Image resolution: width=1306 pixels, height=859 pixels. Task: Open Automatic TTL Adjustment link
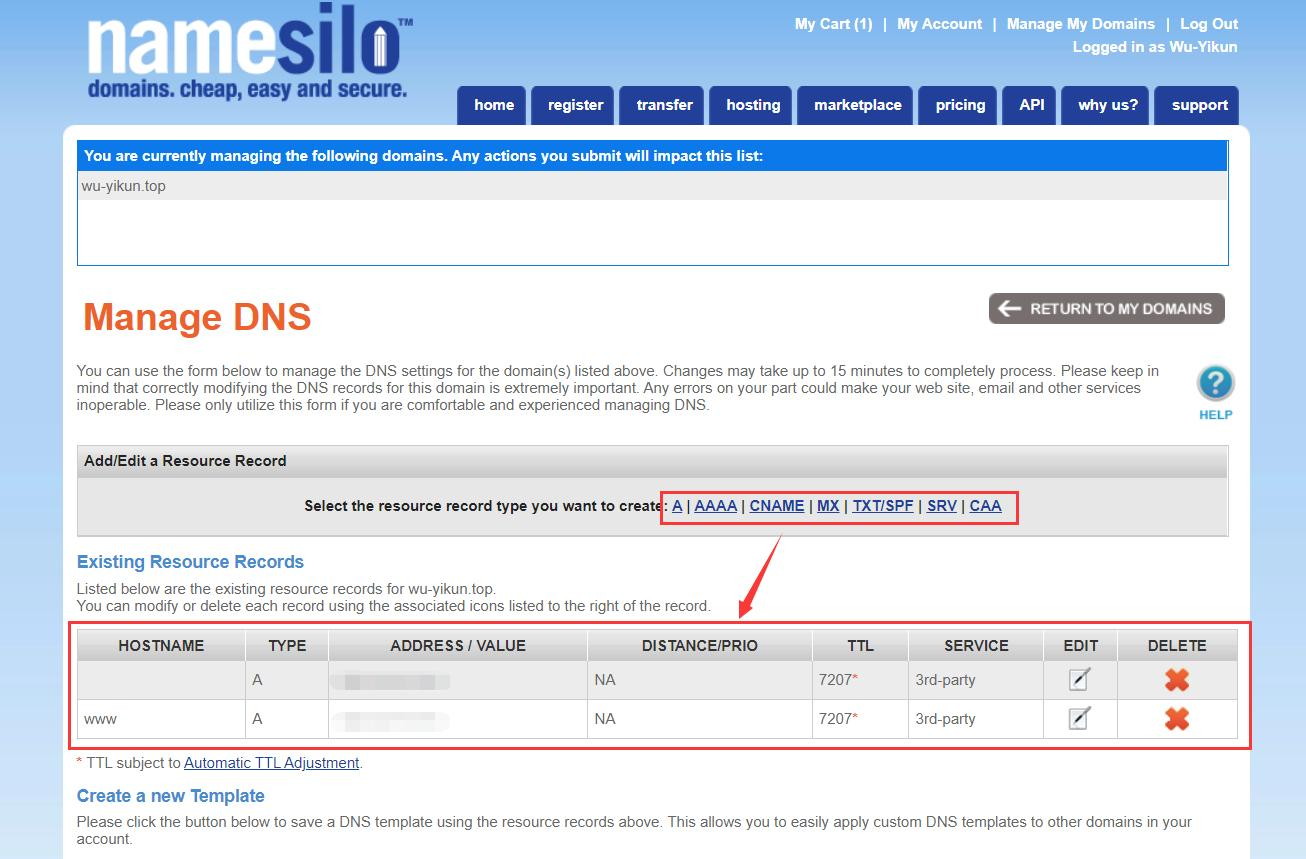pyautogui.click(x=271, y=763)
